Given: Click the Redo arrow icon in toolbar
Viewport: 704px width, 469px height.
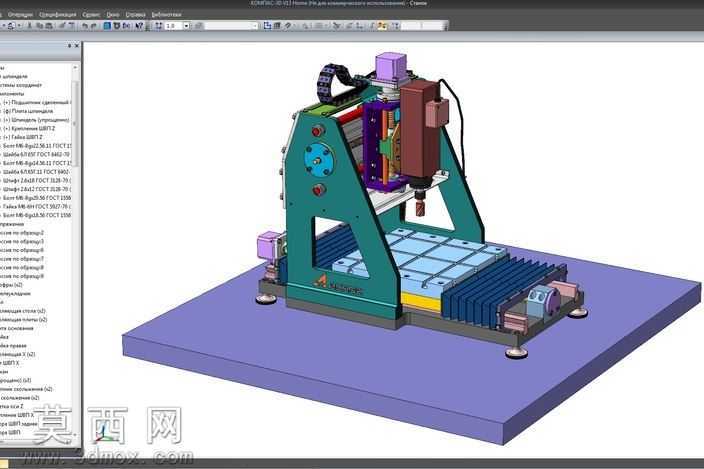Looking at the screenshot, I should coord(93,26).
